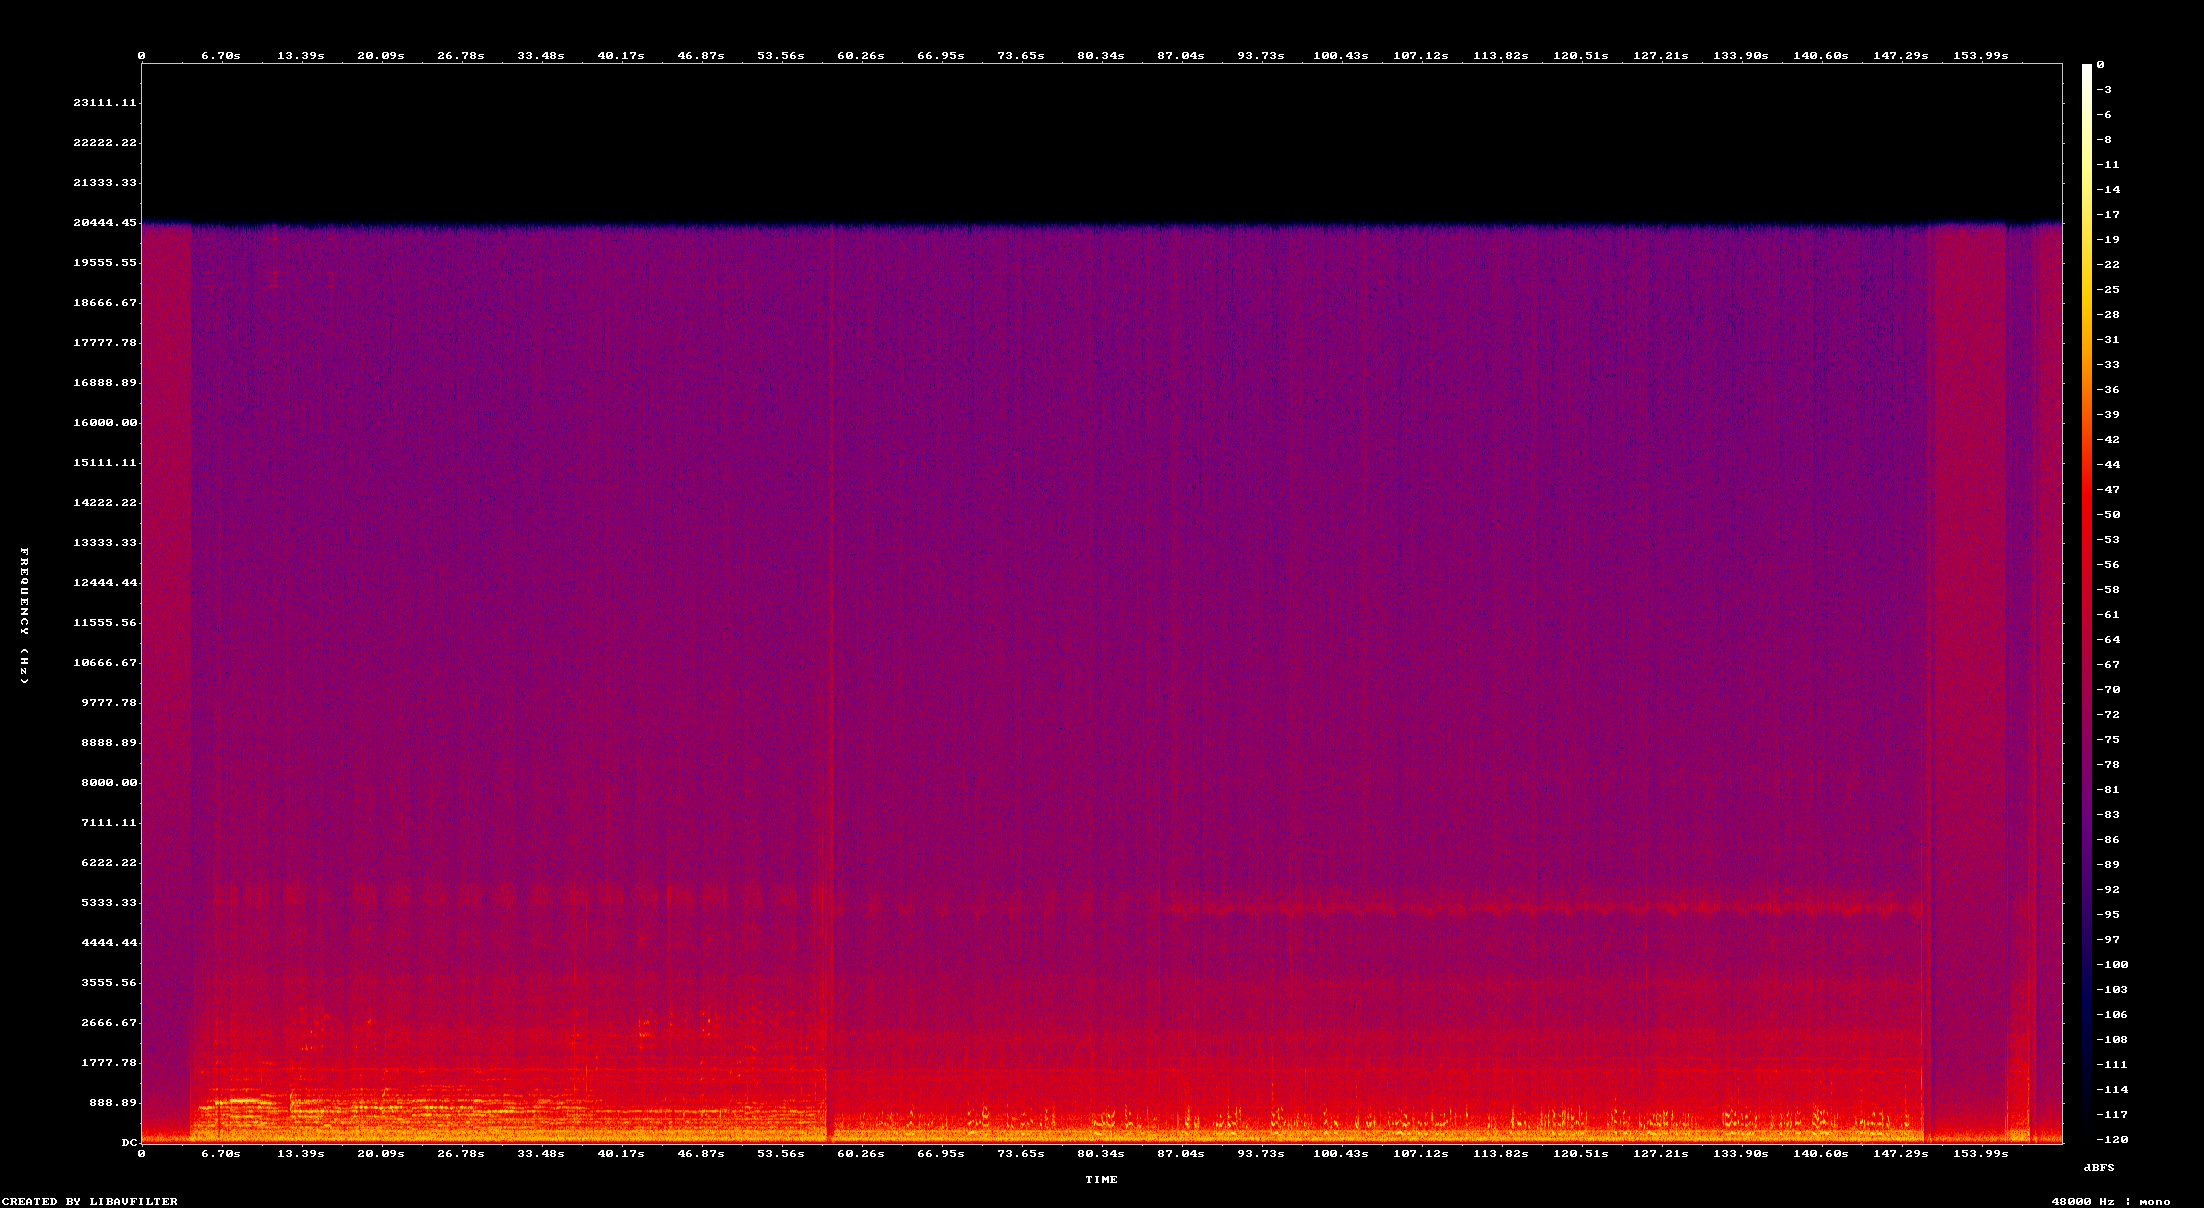Image resolution: width=2204 pixels, height=1208 pixels.
Task: Click the -61 value on dBFS scale
Action: tap(2108, 615)
